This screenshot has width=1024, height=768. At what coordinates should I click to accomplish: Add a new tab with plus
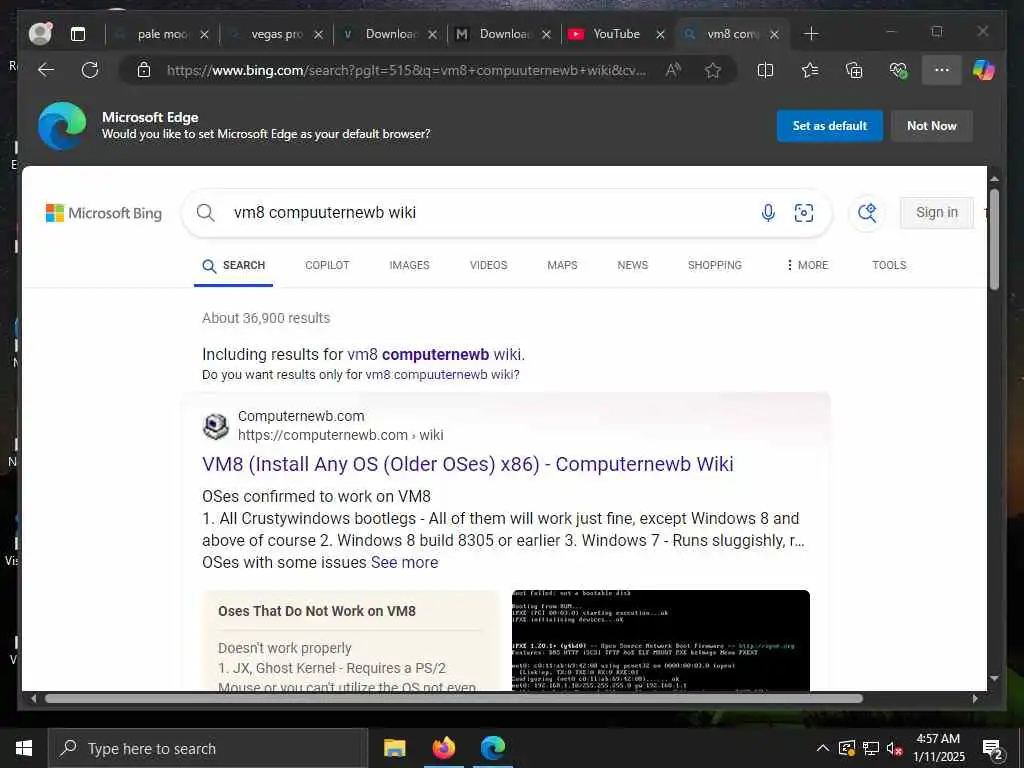[x=811, y=33]
